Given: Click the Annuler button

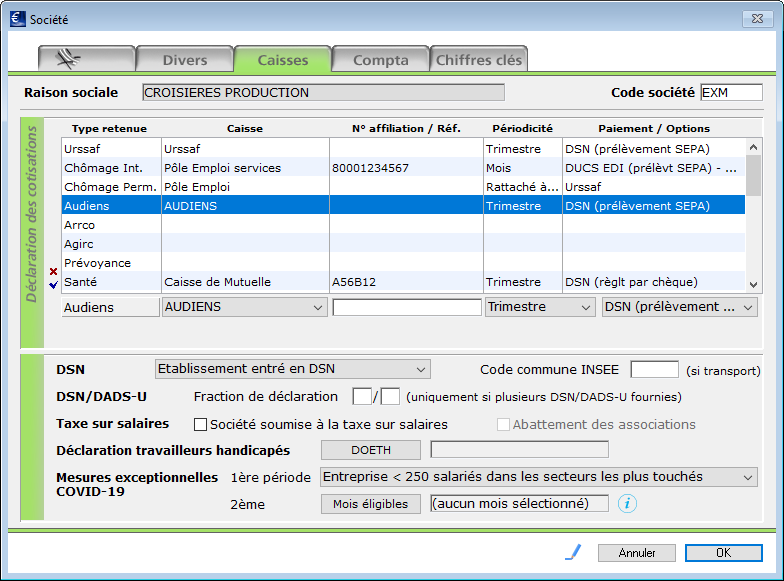Looking at the screenshot, I should (x=636, y=552).
